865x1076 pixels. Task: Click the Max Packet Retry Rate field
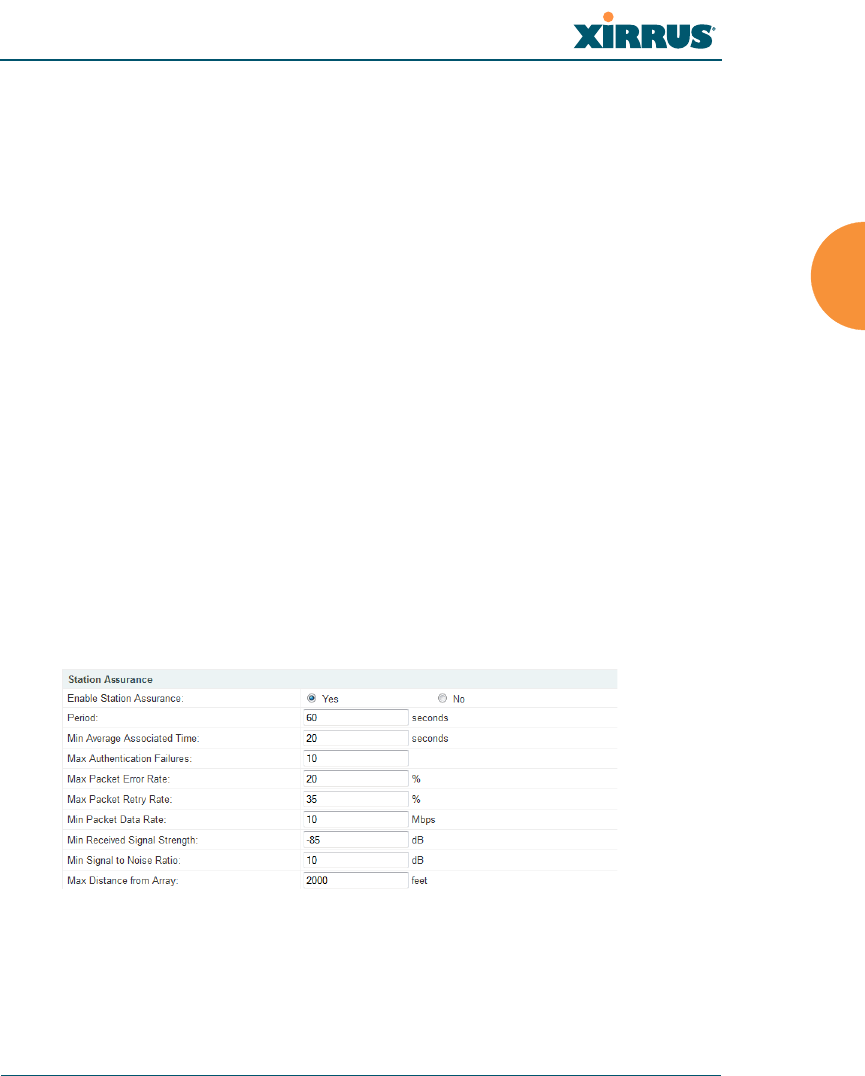355,799
